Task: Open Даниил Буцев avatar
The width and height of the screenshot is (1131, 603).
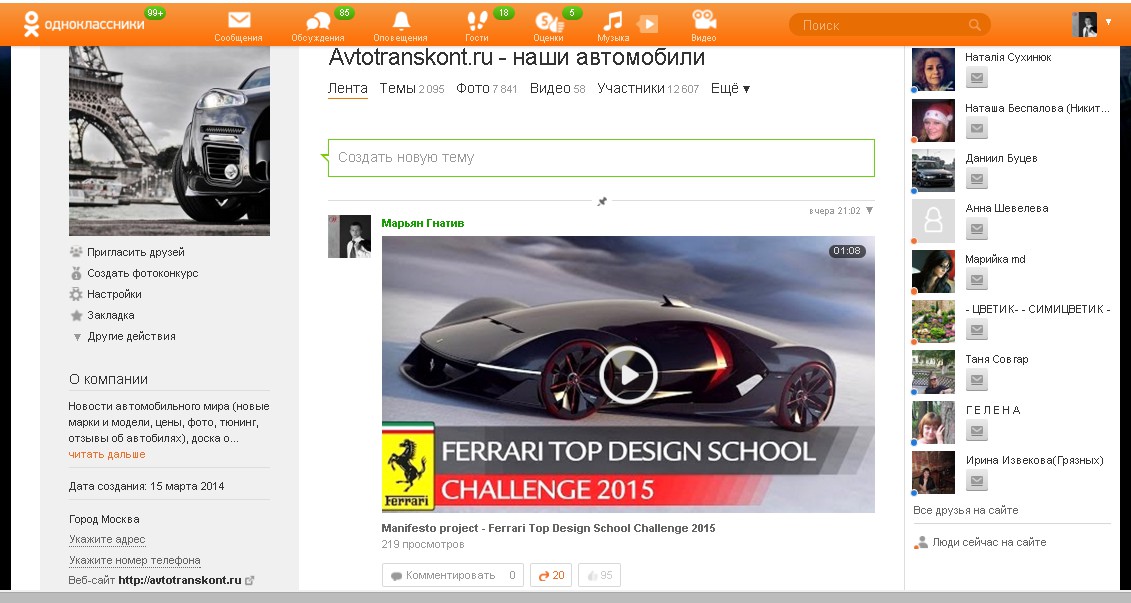Action: click(x=933, y=171)
